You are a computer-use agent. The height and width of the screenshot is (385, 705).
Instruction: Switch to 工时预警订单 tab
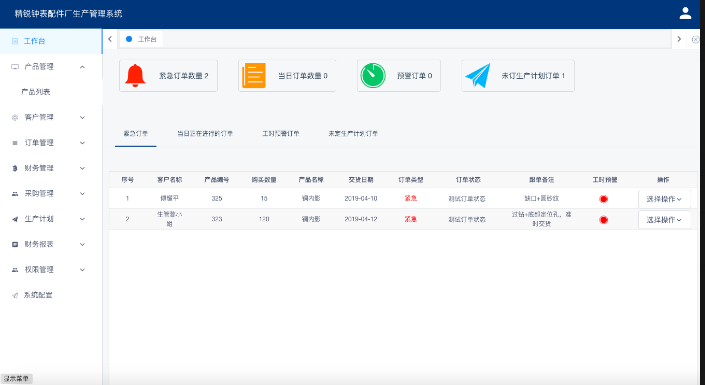(x=281, y=134)
